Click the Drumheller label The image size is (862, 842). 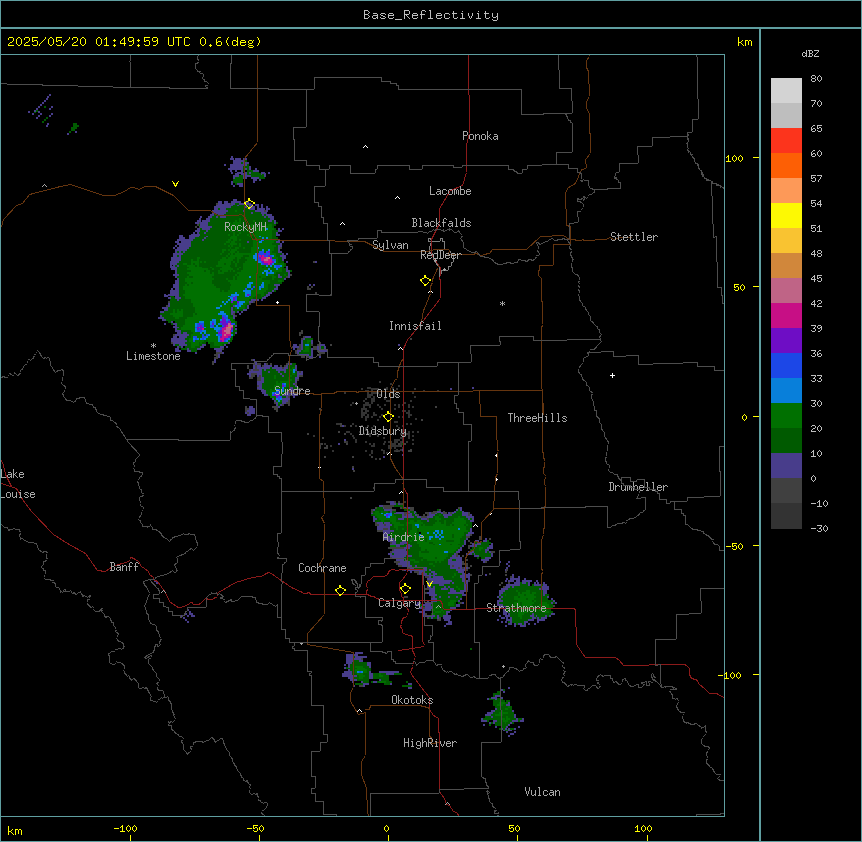(x=638, y=487)
